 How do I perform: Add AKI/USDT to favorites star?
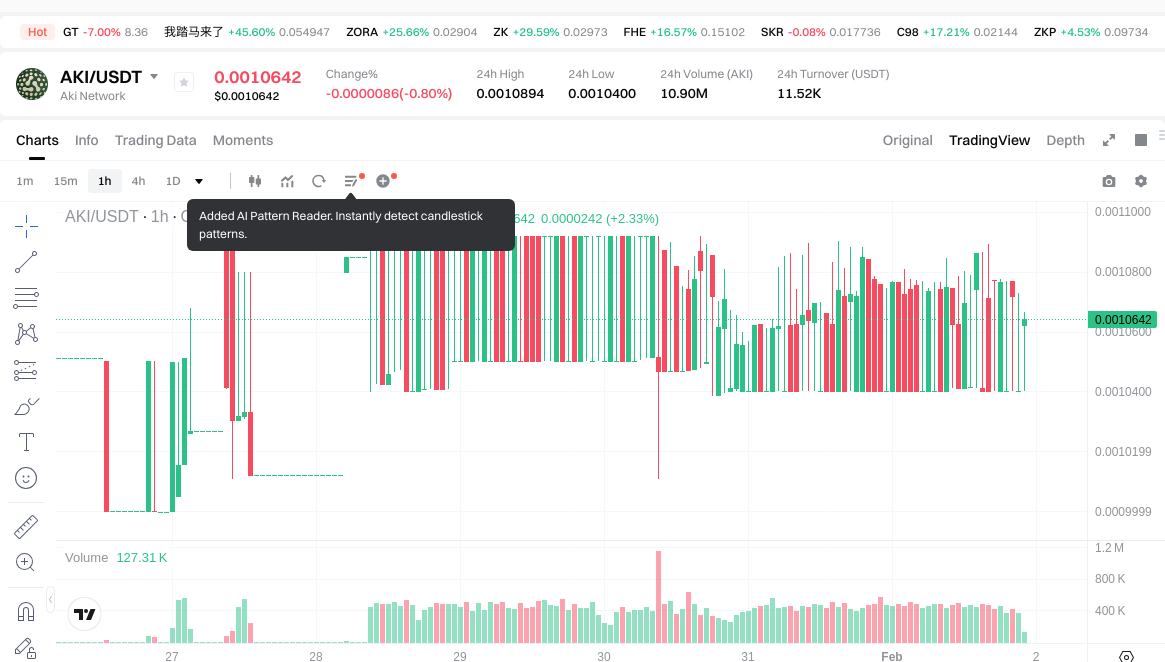[x=184, y=82]
